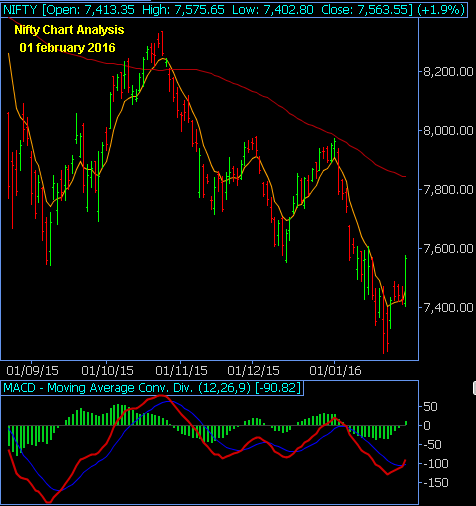Image resolution: width=476 pixels, height=506 pixels.
Task: Click the end of the dark red long moving average
Action: 405,176
